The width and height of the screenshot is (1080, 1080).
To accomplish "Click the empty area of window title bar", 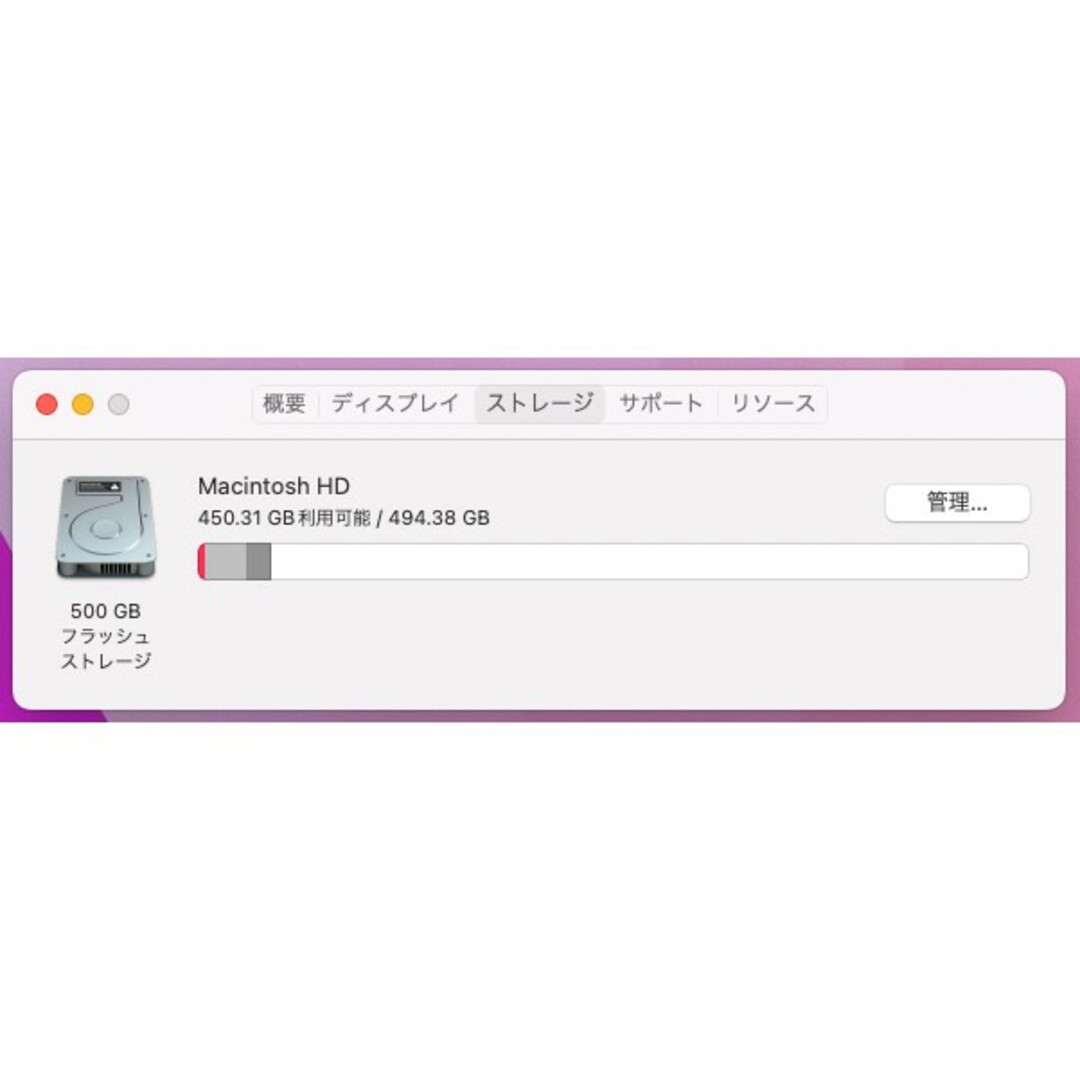I will [x=944, y=404].
